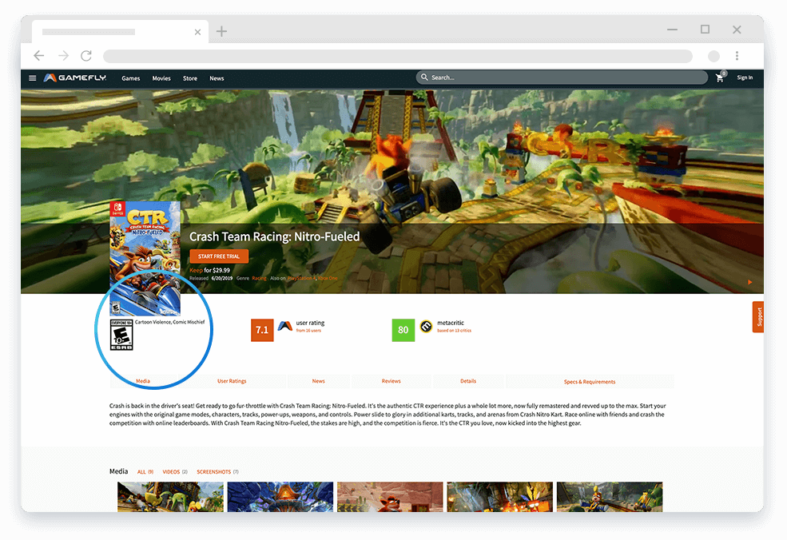The height and width of the screenshot is (540, 787).
Task: Close the current browser tab
Action: tap(198, 32)
